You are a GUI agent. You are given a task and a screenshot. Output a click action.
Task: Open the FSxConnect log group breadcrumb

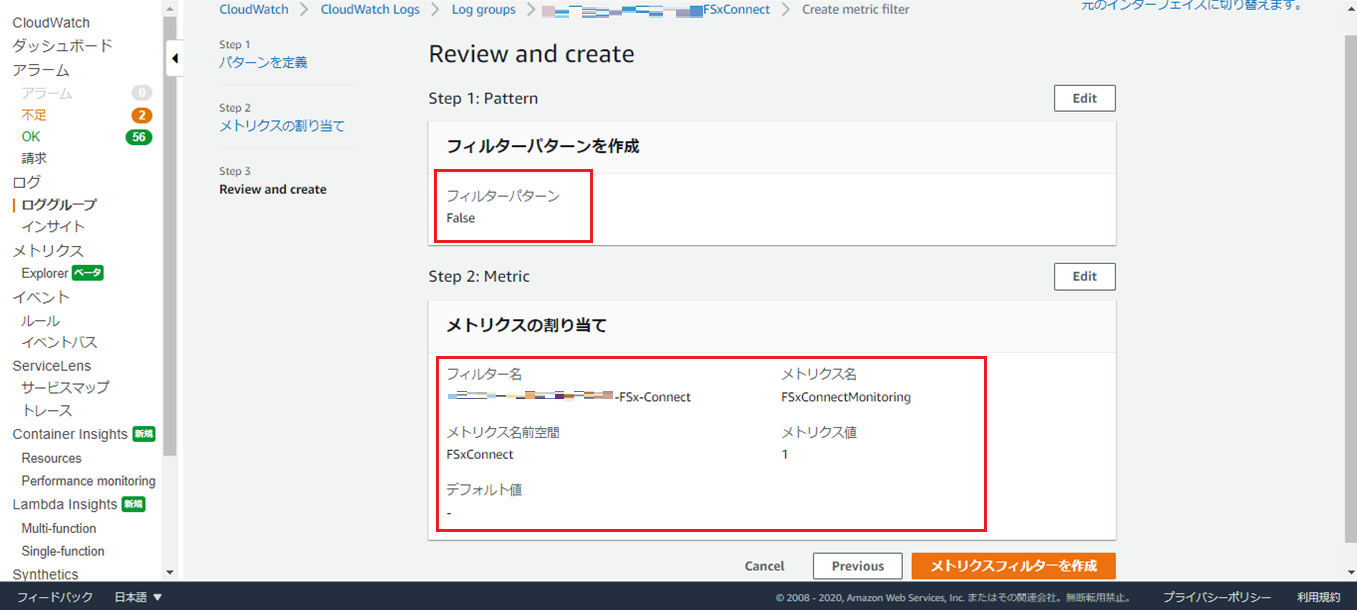coord(656,9)
